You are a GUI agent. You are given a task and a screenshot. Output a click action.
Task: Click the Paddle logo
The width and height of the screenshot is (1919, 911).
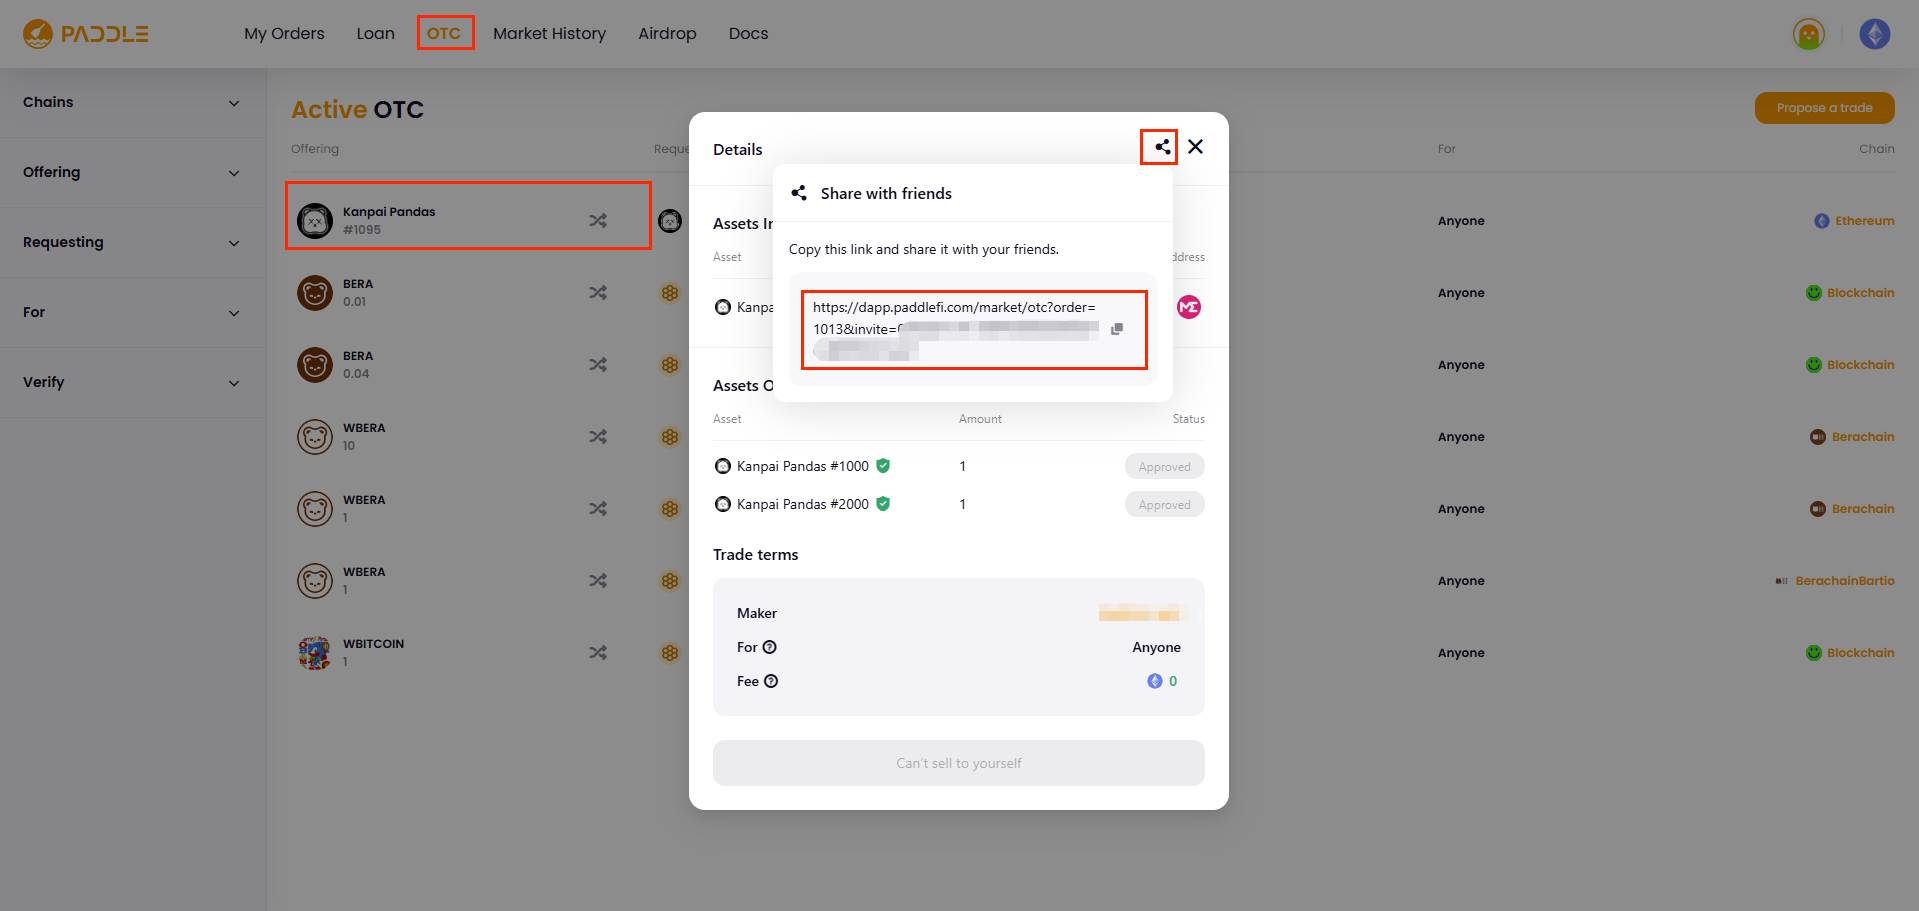(86, 34)
